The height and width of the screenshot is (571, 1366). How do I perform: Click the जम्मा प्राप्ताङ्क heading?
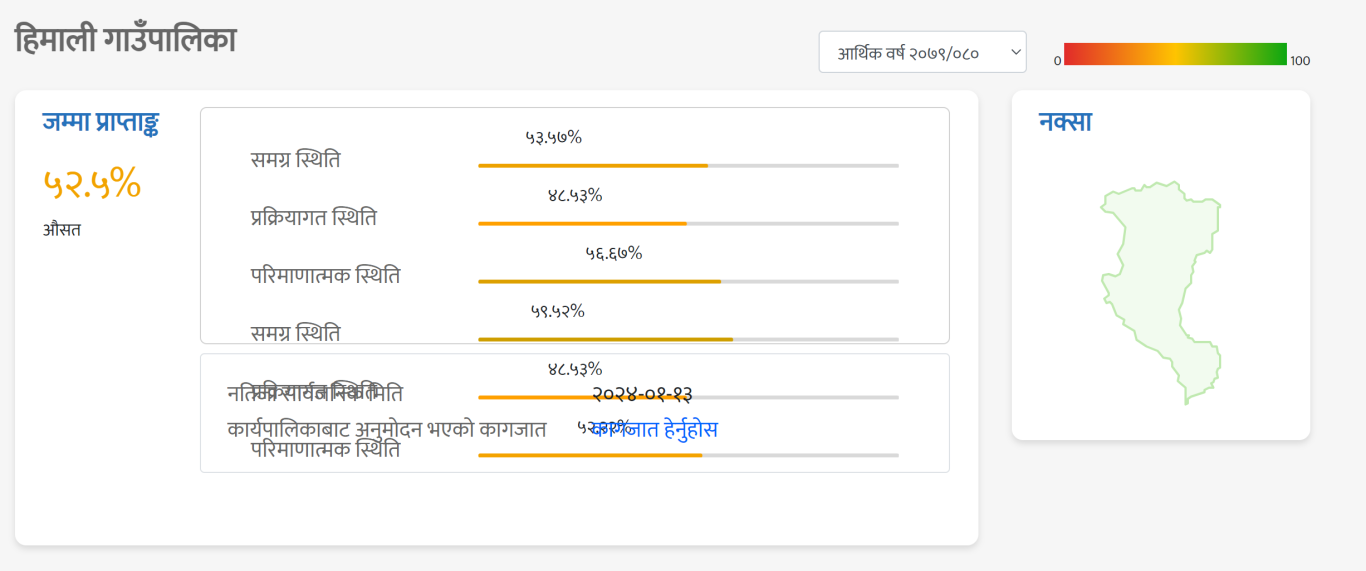pos(101,122)
